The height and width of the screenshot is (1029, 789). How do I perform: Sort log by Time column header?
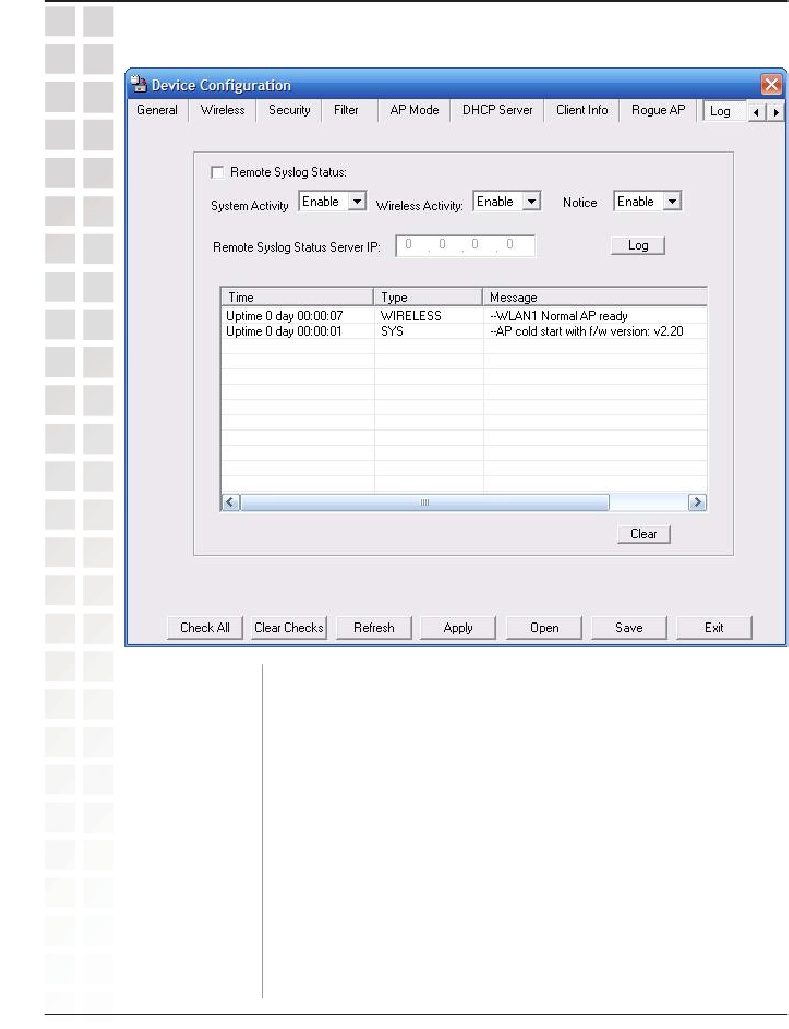(297, 297)
